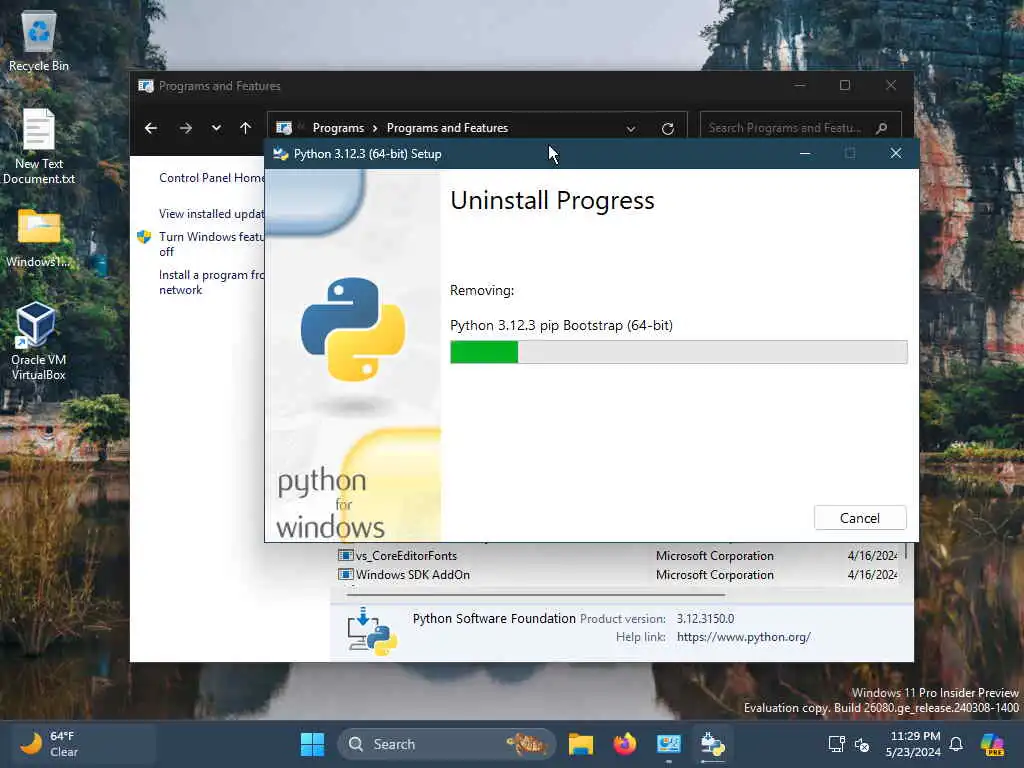Refresh the Programs and Features list
This screenshot has height=768, width=1024.
pyautogui.click(x=667, y=129)
